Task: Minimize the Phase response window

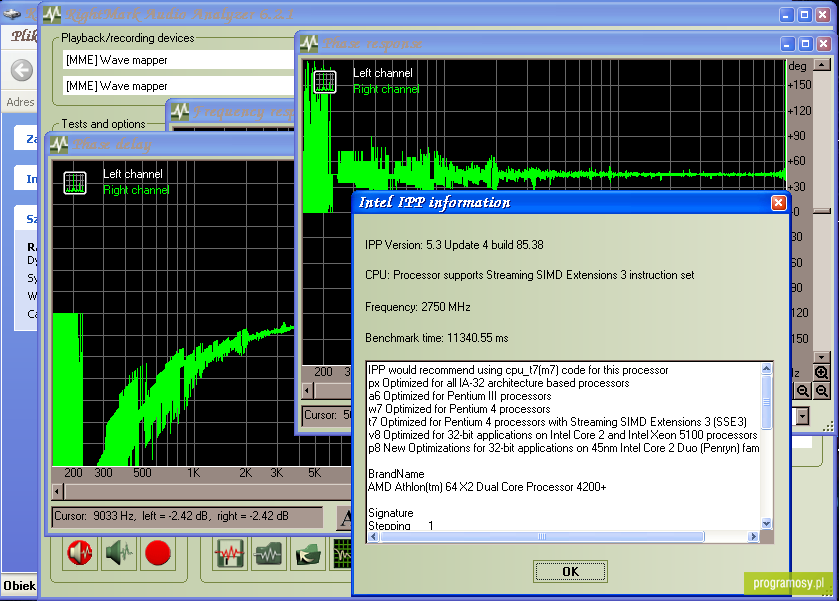Action: (787, 44)
